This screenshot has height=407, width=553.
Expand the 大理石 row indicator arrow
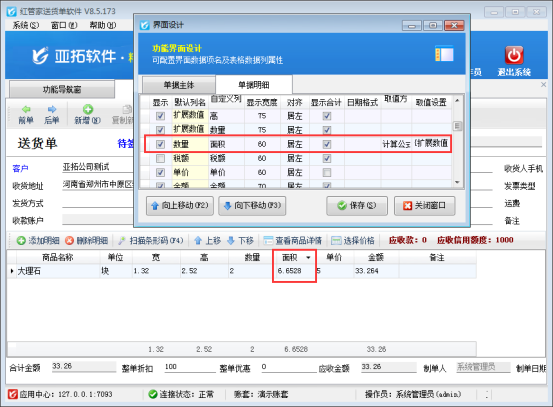click(12, 271)
